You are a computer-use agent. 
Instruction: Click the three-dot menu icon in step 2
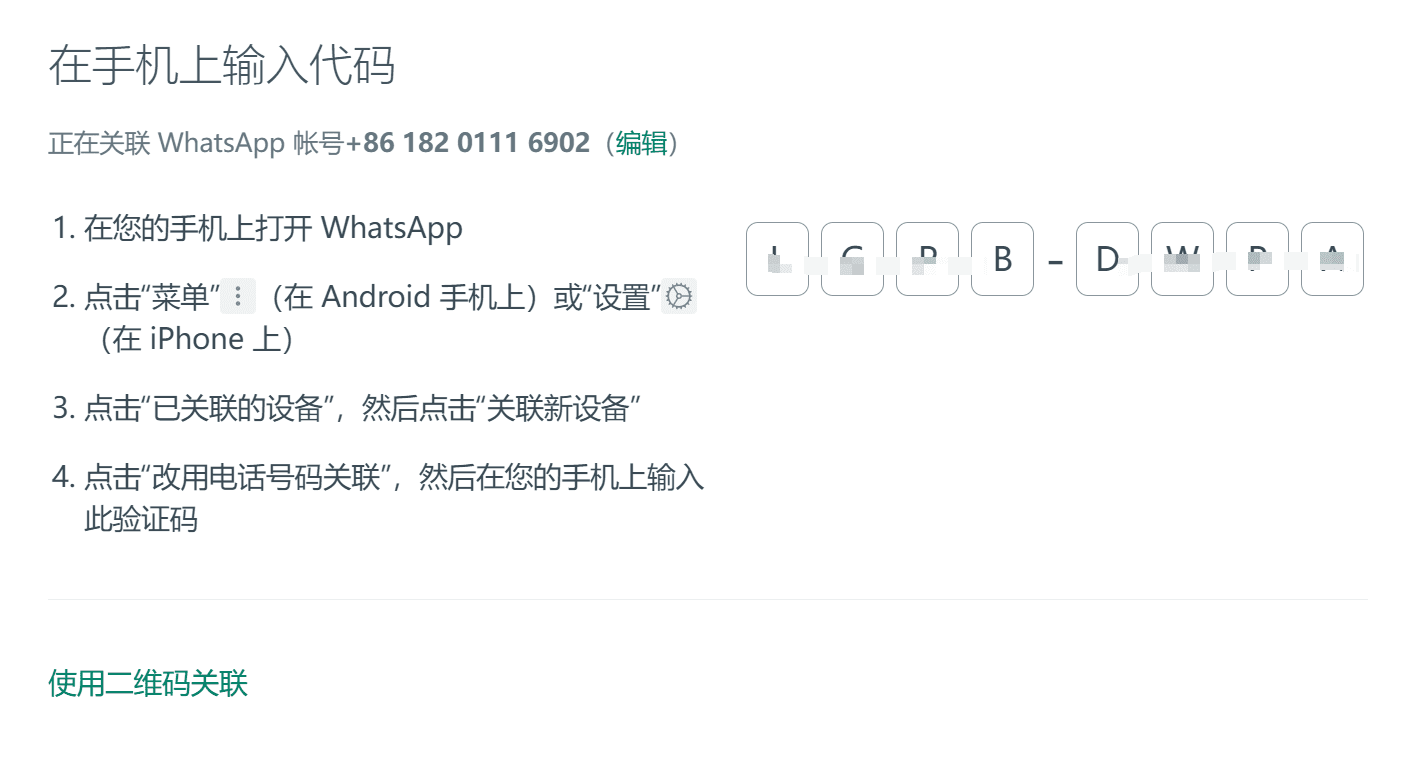click(x=238, y=297)
